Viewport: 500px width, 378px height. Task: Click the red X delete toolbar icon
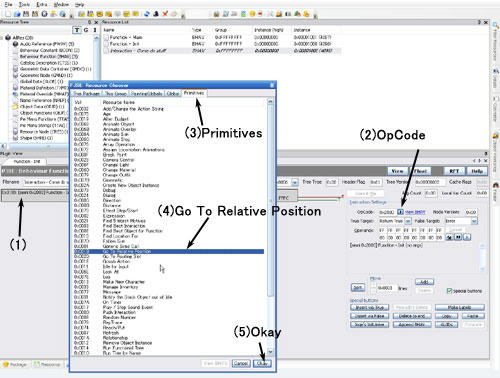click(x=165, y=14)
